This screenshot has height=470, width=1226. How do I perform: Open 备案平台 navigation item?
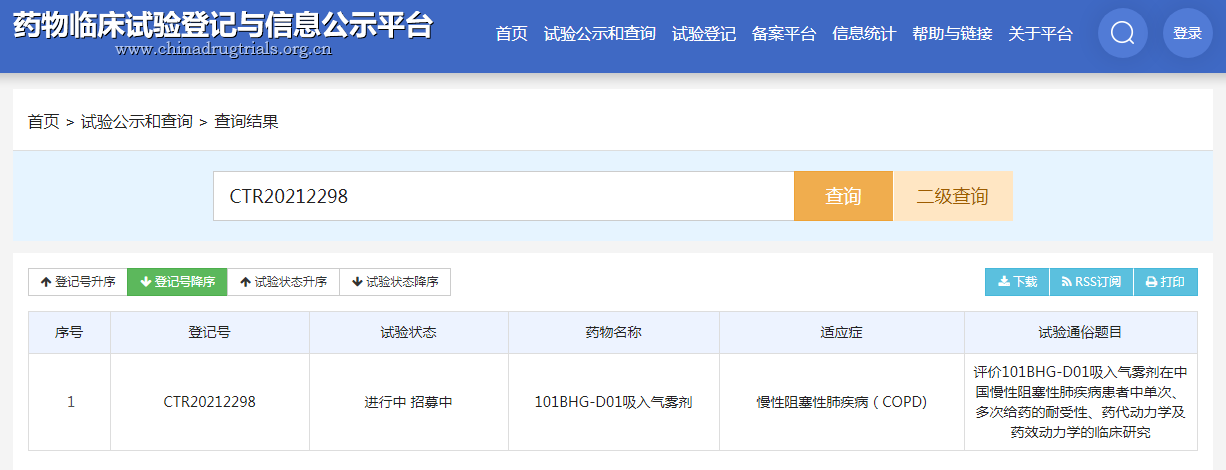784,34
